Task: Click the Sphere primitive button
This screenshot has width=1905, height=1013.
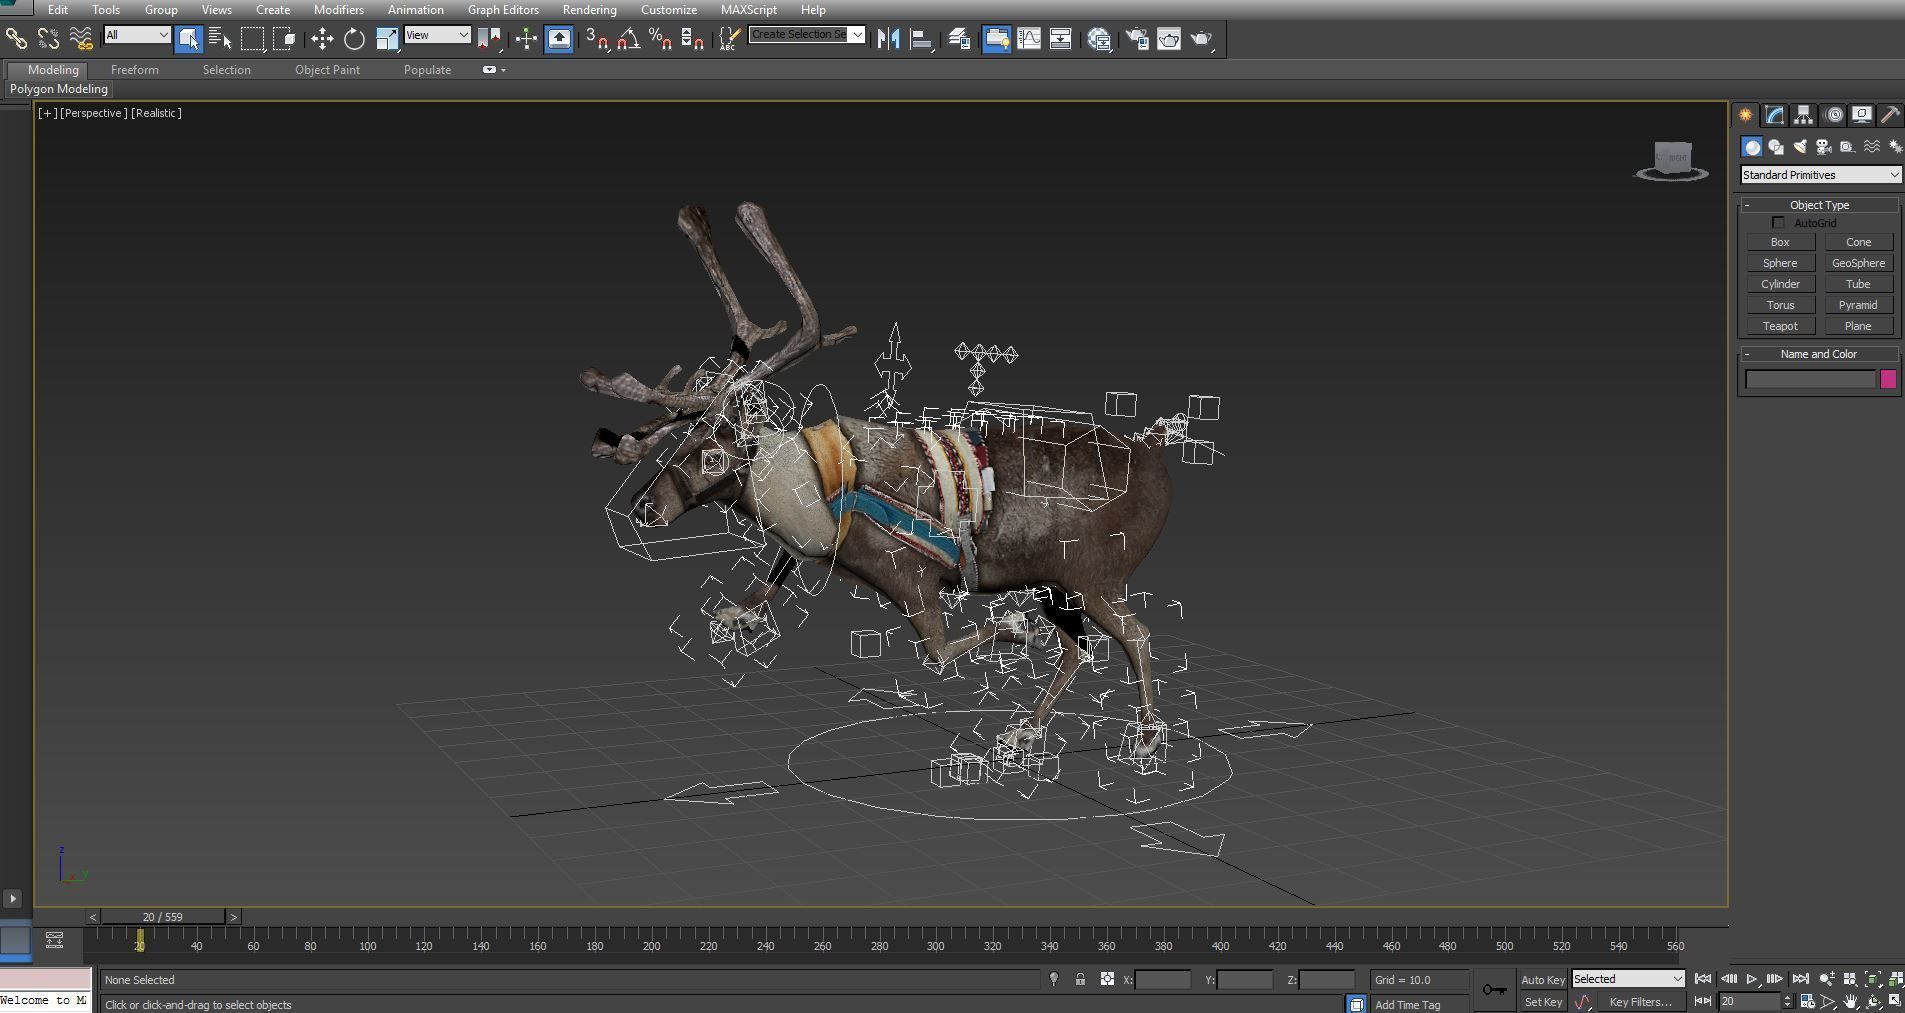Action: [1780, 263]
